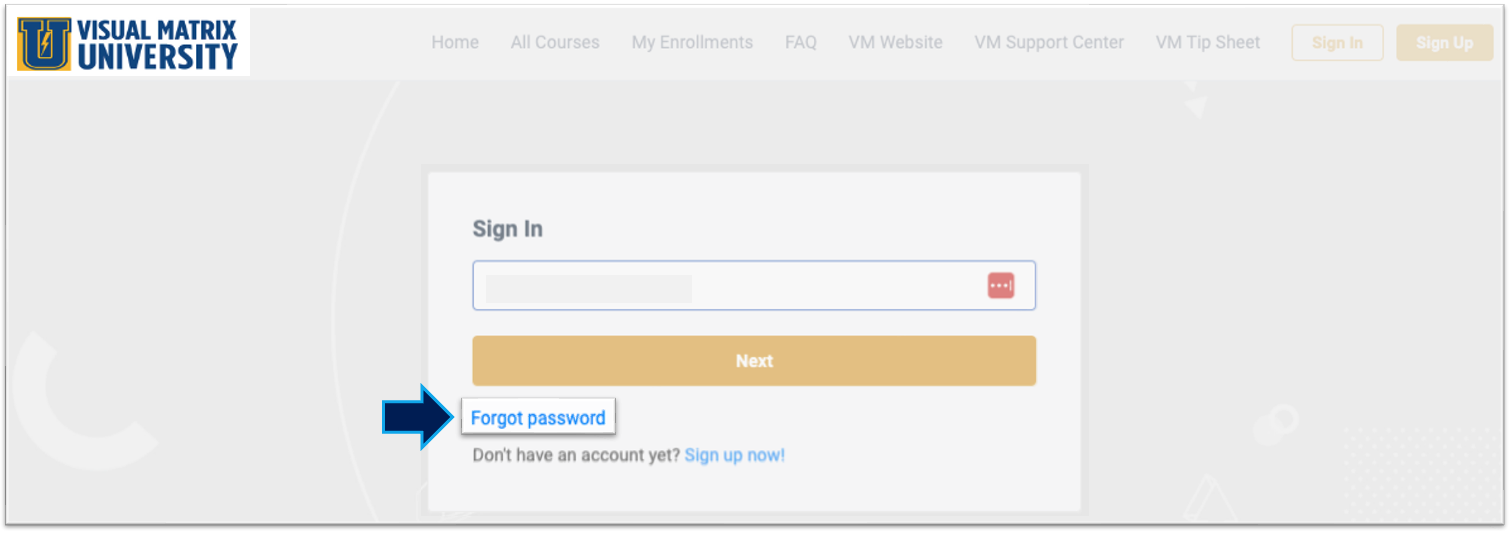Open My Enrollments in navigation
Screen dimensions: 1511x533
[692, 43]
